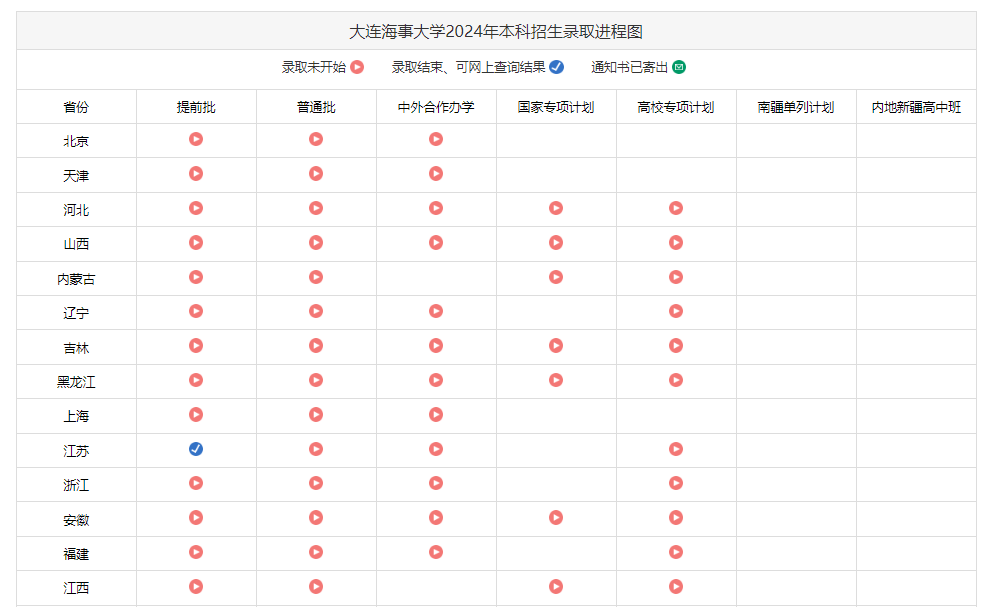Click the 内地新疆高中班 column header
Image resolution: width=994 pixels, height=607 pixels.
916,107
